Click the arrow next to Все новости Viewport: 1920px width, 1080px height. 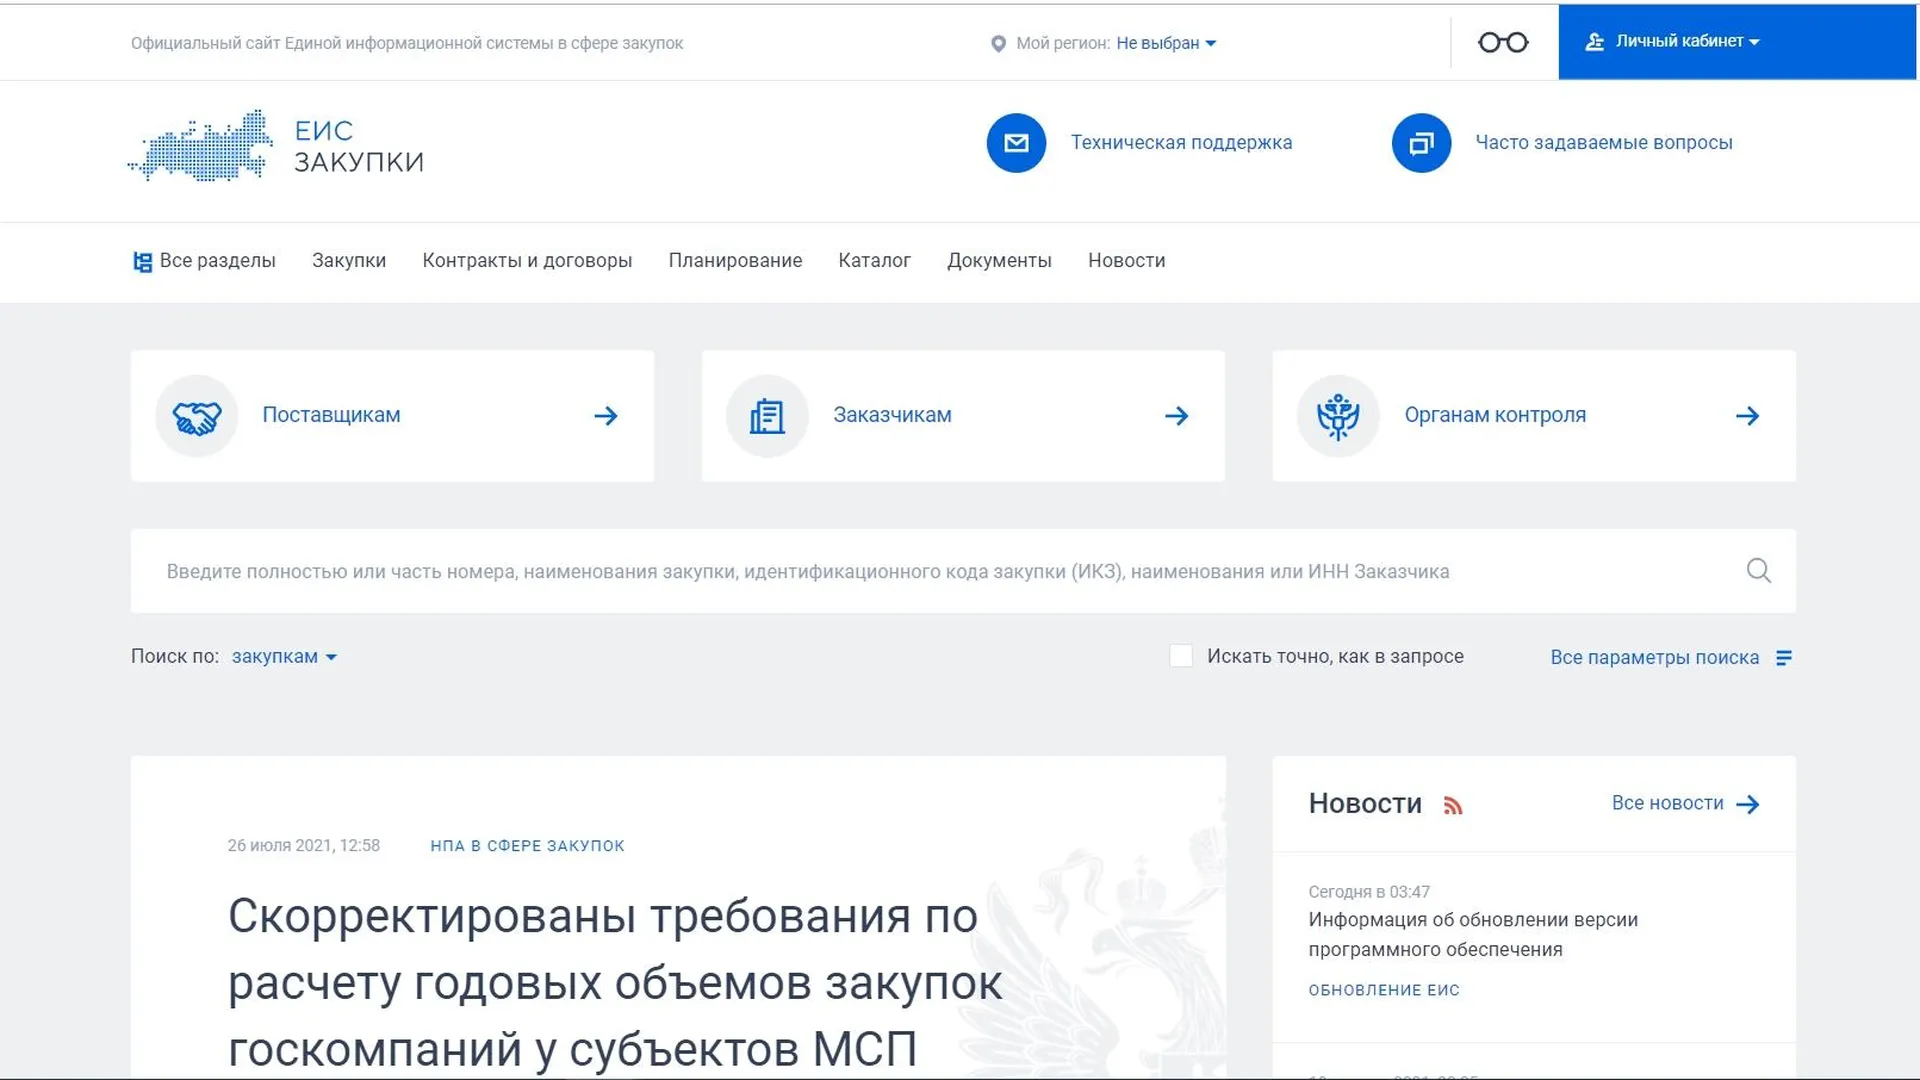[1748, 805]
